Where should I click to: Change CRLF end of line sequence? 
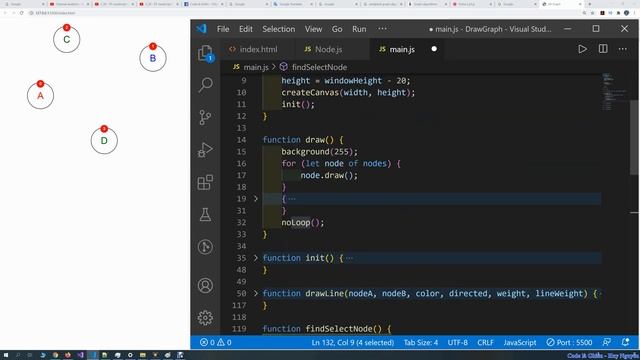tap(485, 342)
